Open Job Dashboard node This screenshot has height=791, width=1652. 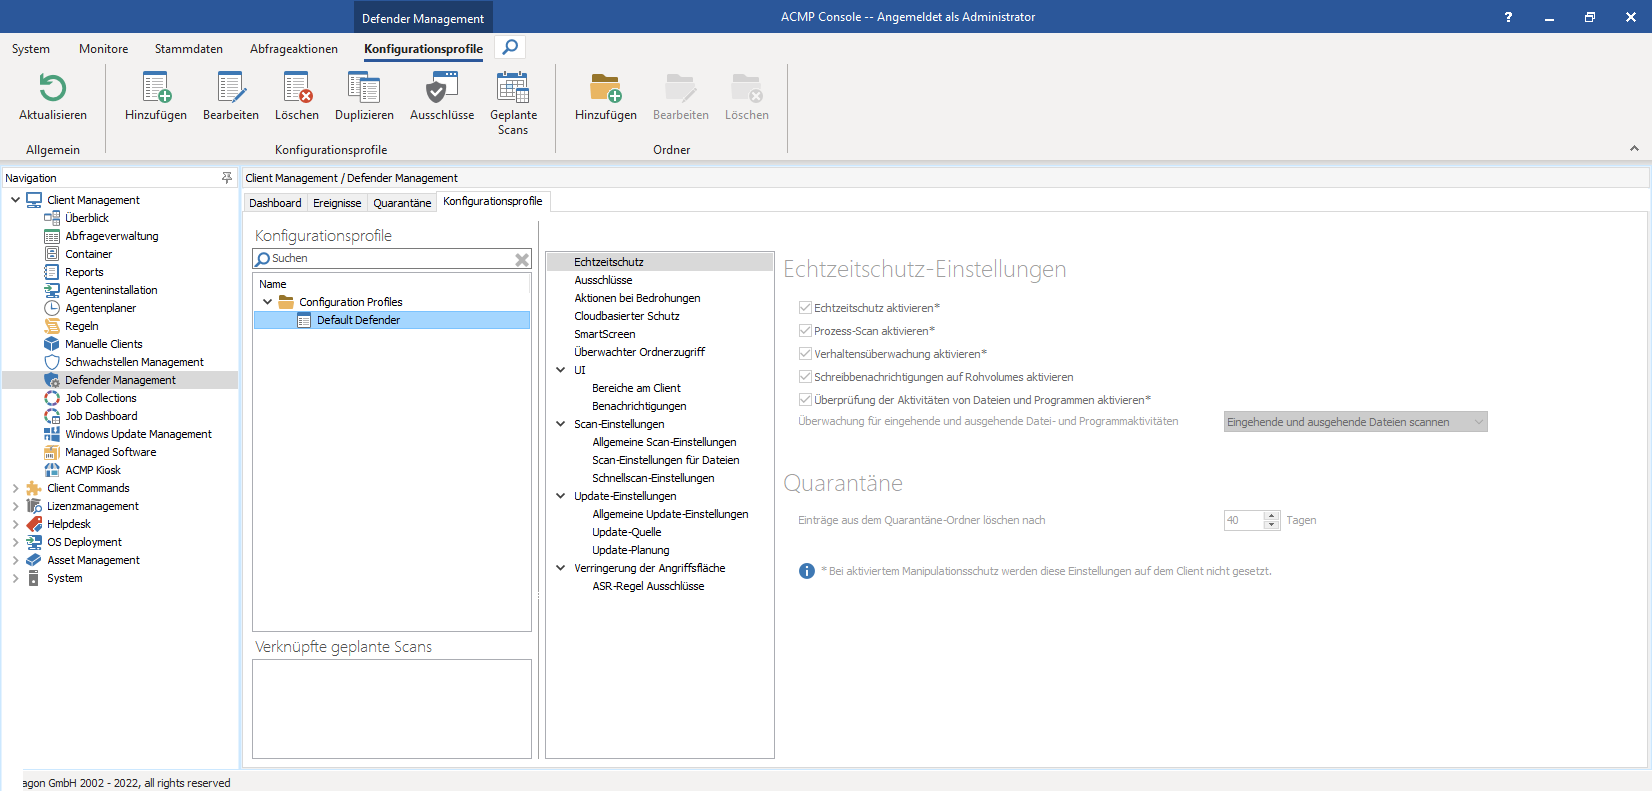click(x=101, y=416)
